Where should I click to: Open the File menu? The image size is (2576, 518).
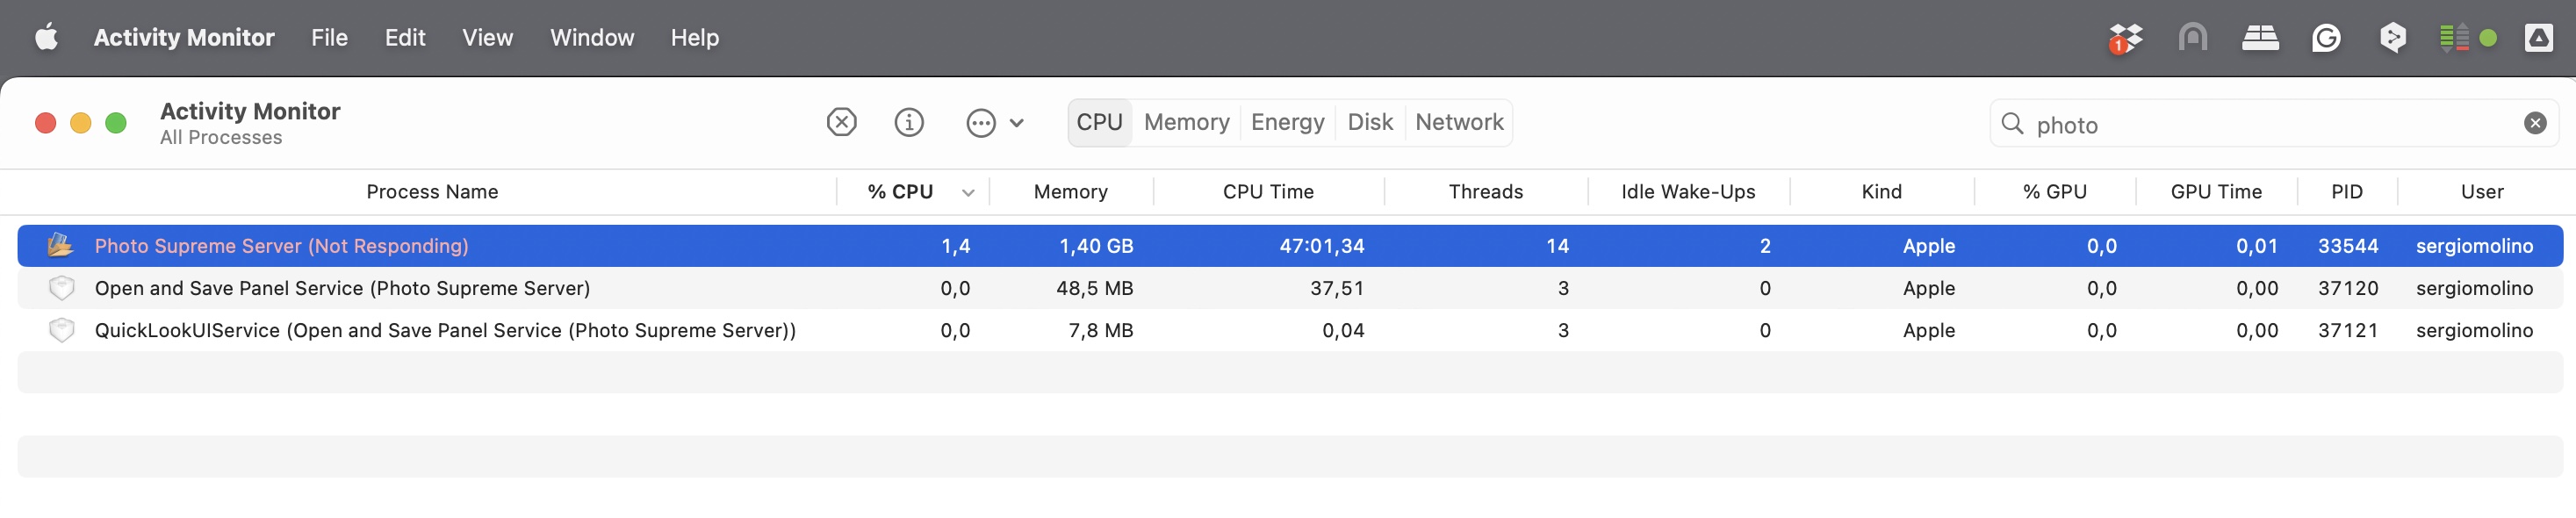point(329,38)
